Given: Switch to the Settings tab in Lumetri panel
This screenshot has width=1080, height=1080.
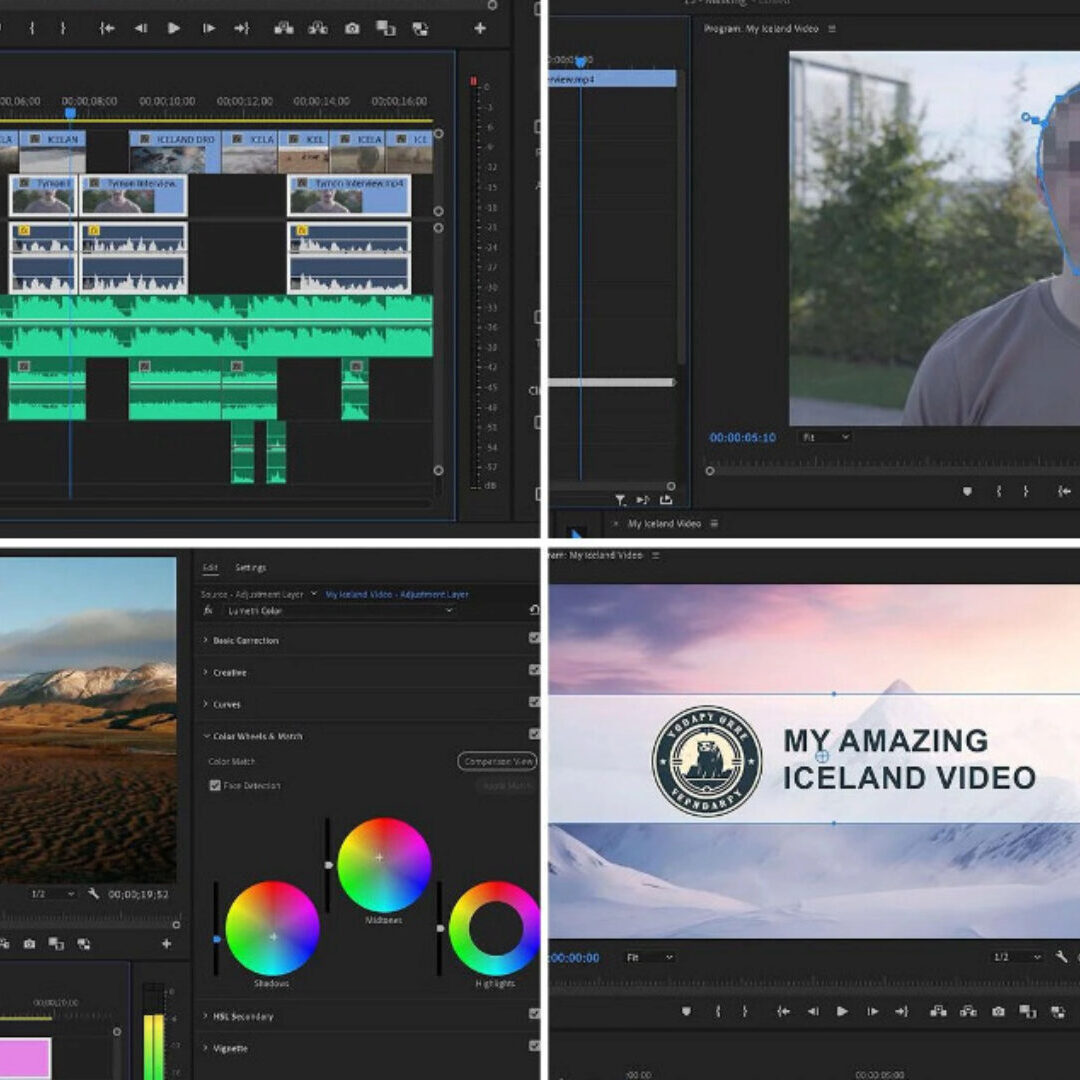Looking at the screenshot, I should tap(250, 568).
